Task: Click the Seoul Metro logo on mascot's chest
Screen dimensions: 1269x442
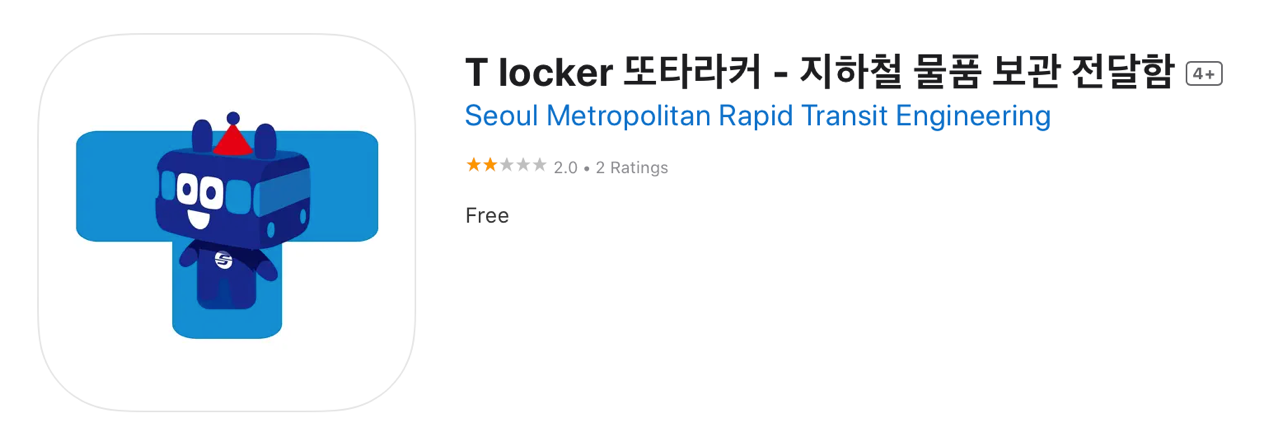Action: (x=223, y=261)
